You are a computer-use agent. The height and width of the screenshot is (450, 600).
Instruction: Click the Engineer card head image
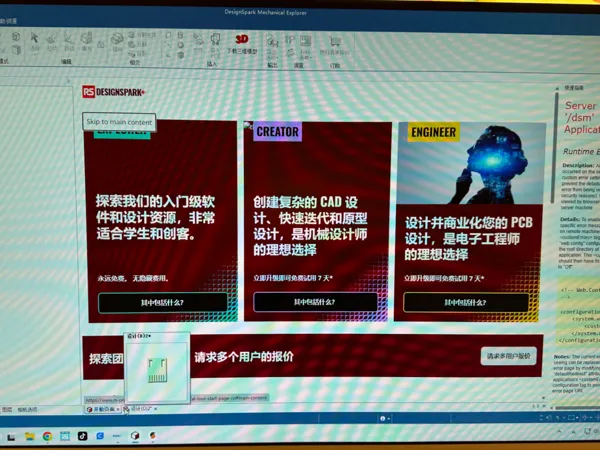point(472,164)
